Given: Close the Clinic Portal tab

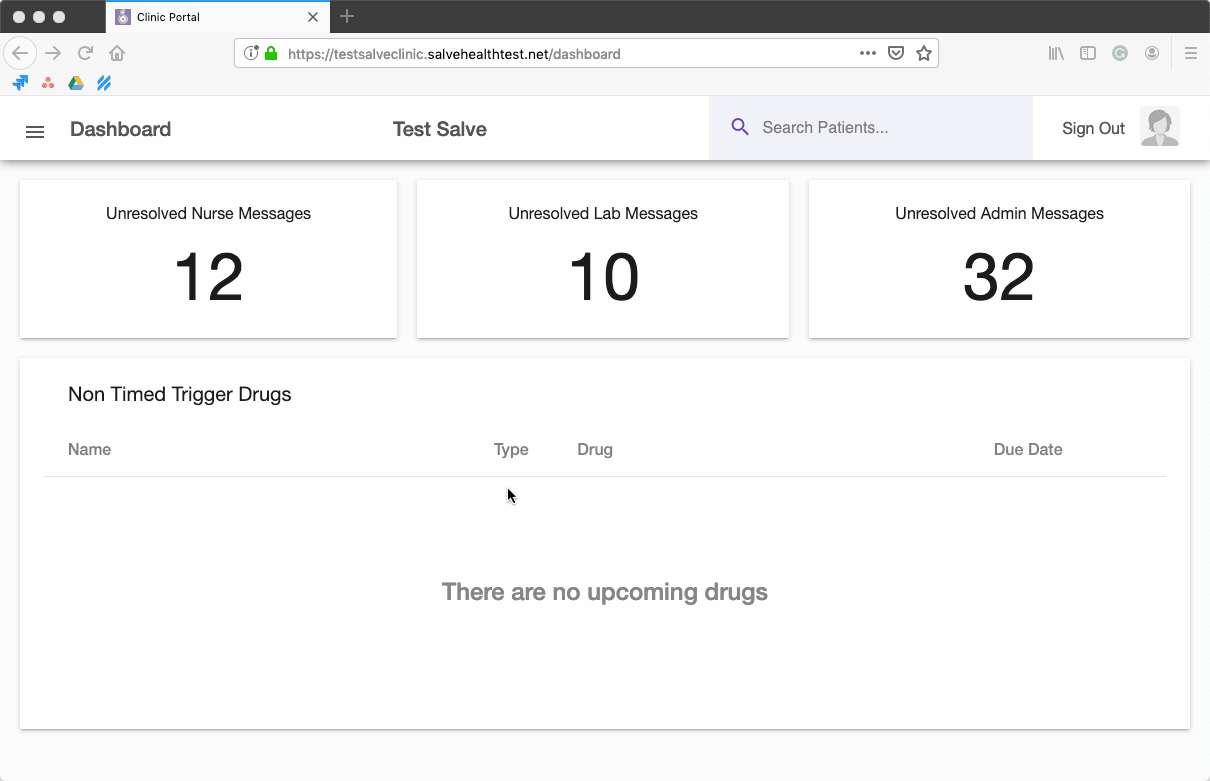Looking at the screenshot, I should point(313,17).
